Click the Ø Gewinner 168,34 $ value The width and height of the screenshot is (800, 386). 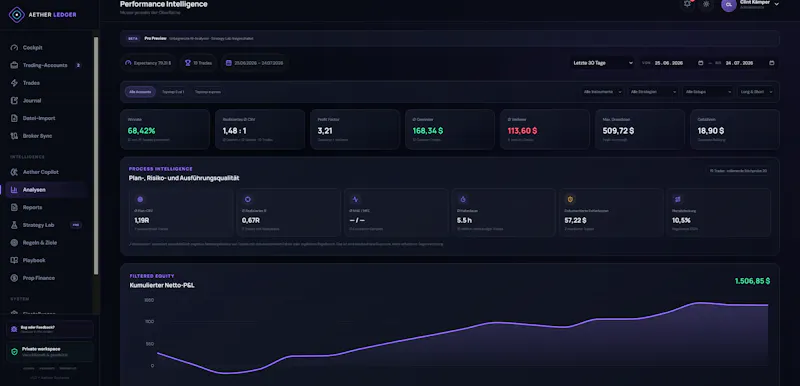point(428,131)
